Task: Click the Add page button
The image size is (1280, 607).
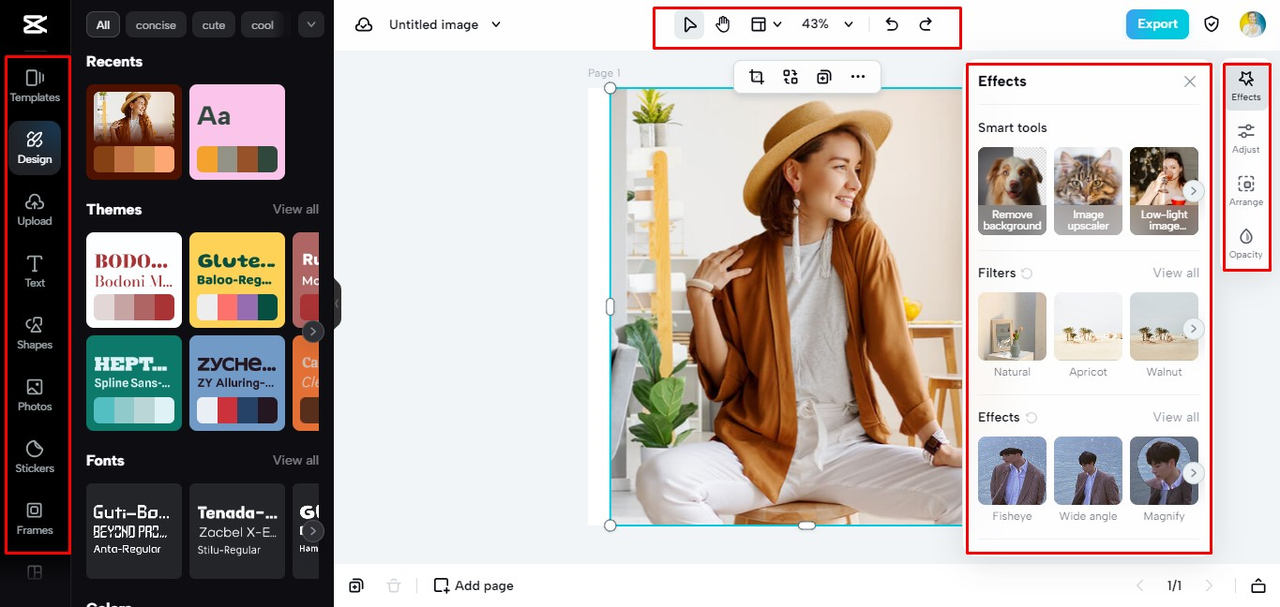Action: coord(473,586)
